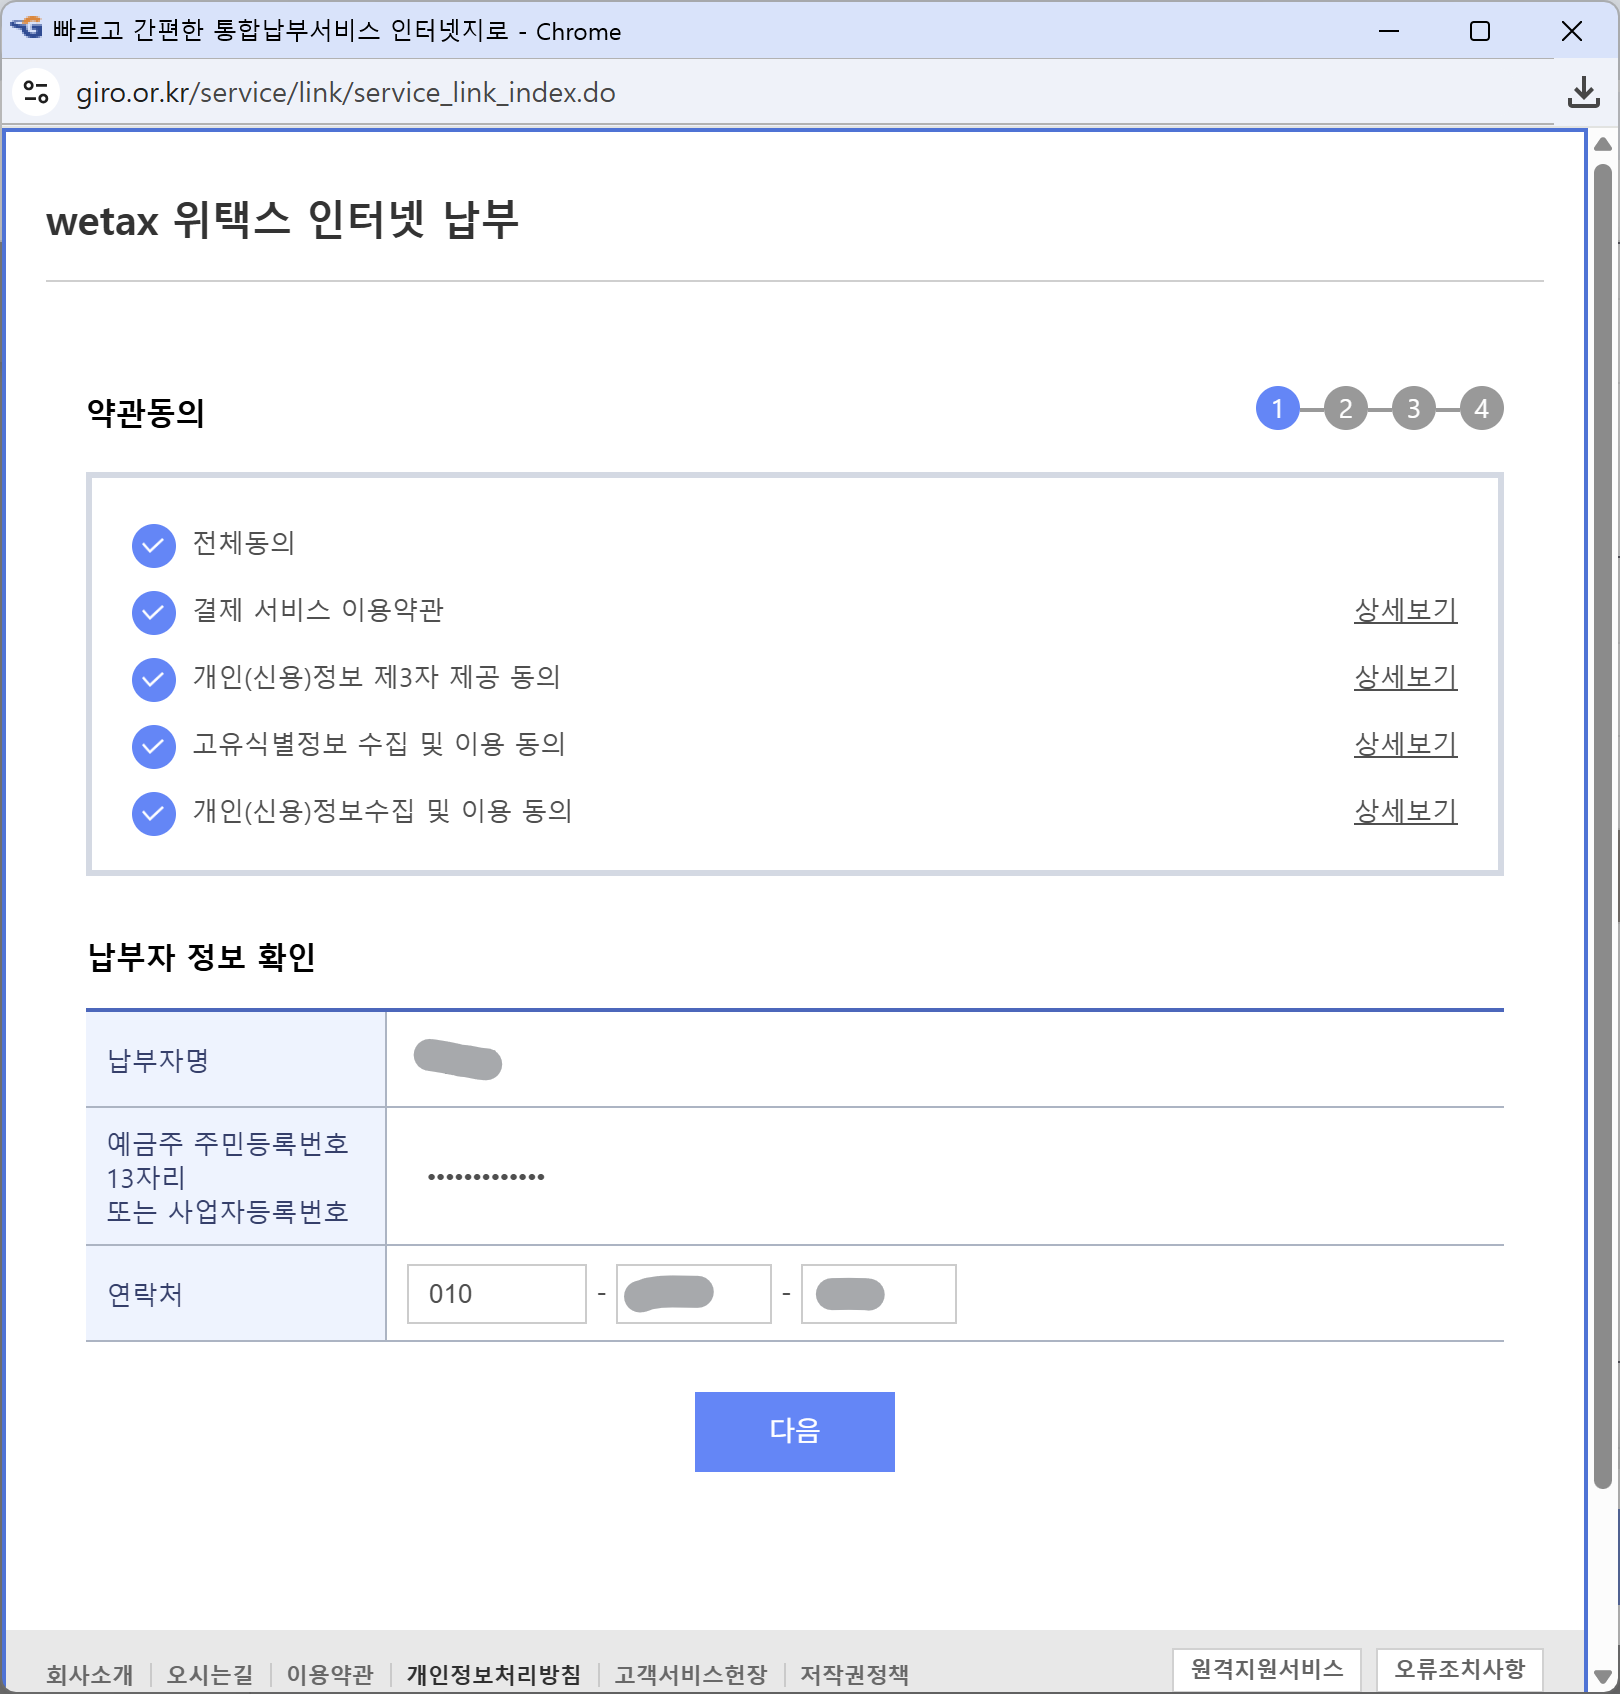
Task: Minimize the Chrome window
Action: click(1389, 31)
